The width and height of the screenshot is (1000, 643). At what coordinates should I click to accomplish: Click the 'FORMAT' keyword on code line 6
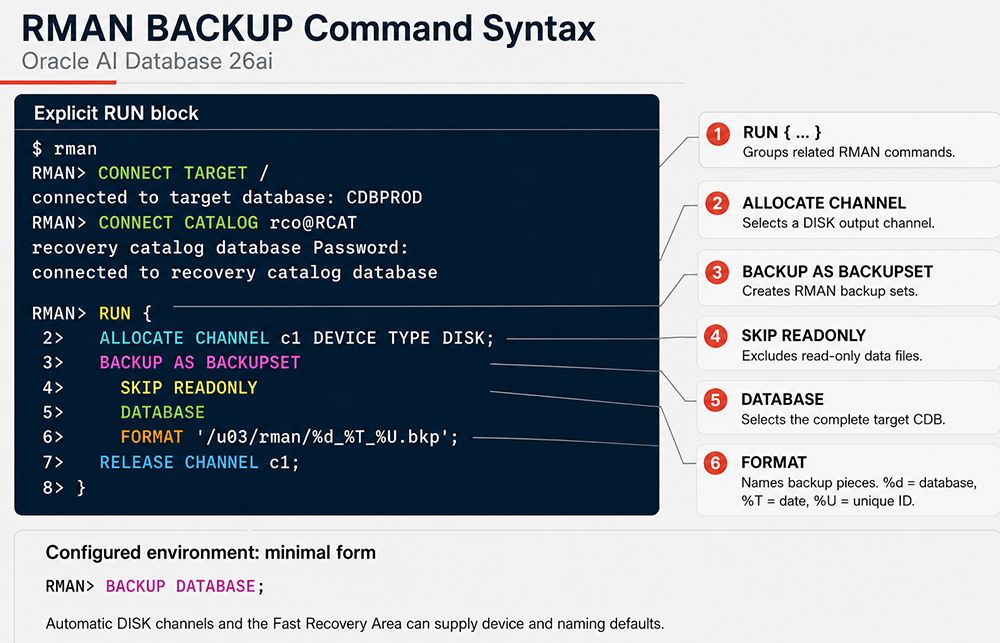152,438
